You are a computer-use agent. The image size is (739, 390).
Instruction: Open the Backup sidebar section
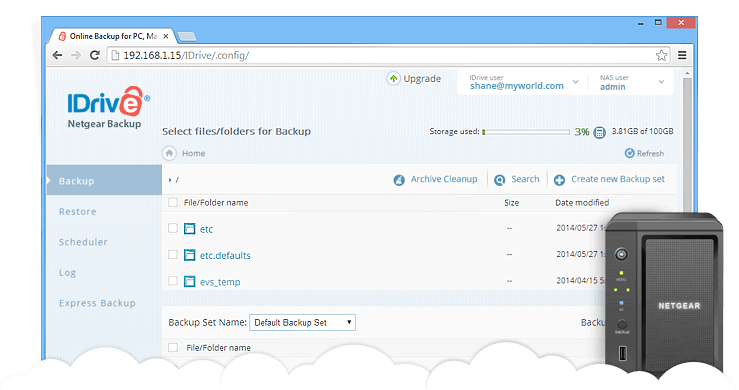[x=104, y=181]
